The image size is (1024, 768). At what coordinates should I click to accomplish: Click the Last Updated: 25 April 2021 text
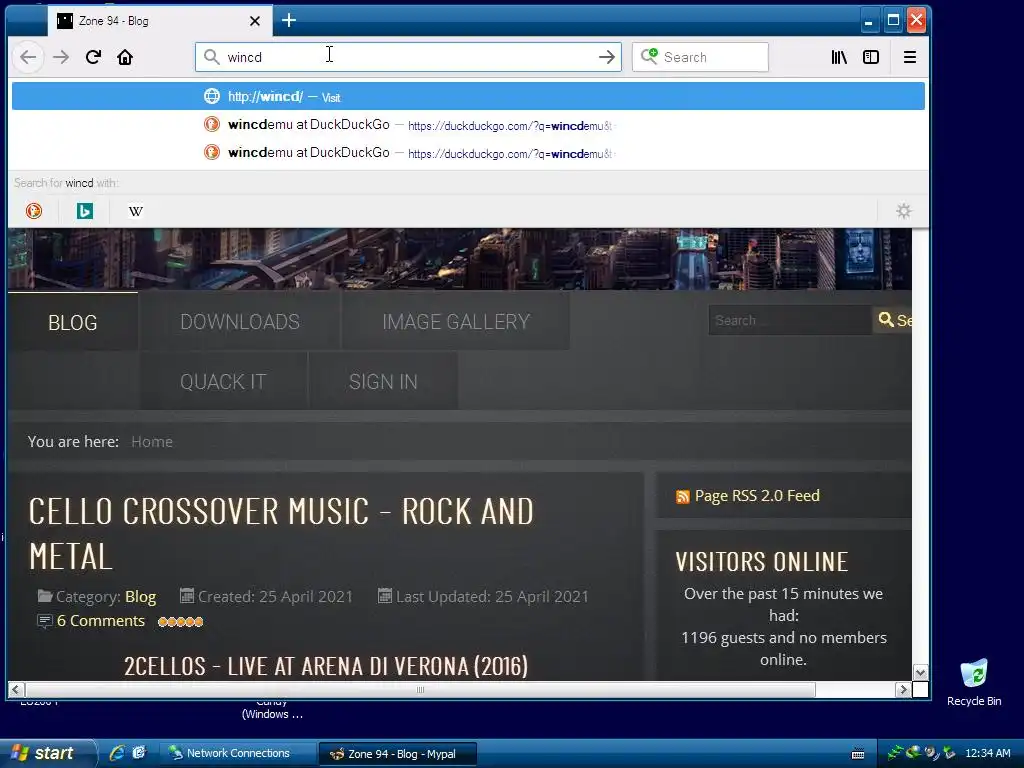click(x=492, y=597)
